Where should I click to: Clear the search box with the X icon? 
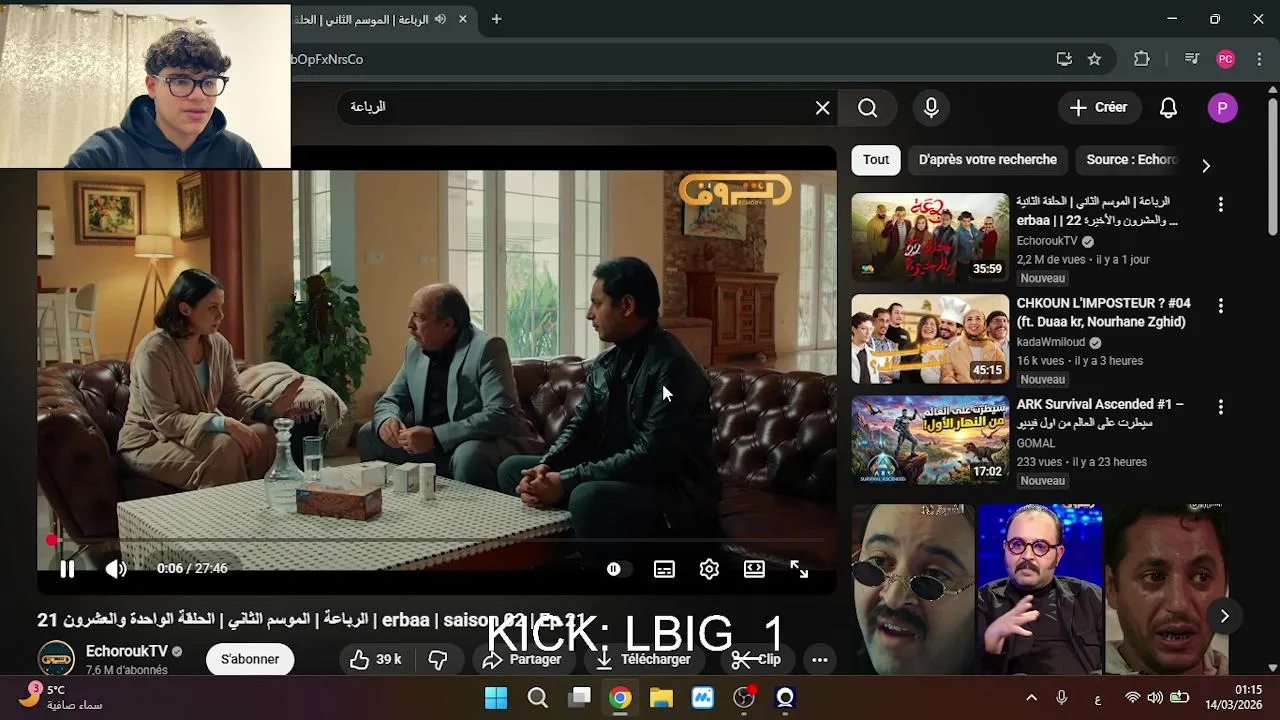[822, 108]
